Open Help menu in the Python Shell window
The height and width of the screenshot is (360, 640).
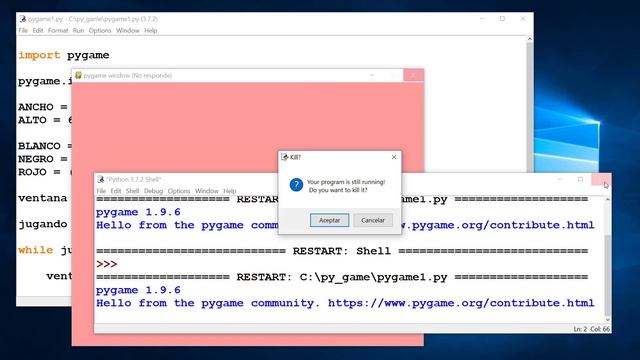(x=230, y=191)
